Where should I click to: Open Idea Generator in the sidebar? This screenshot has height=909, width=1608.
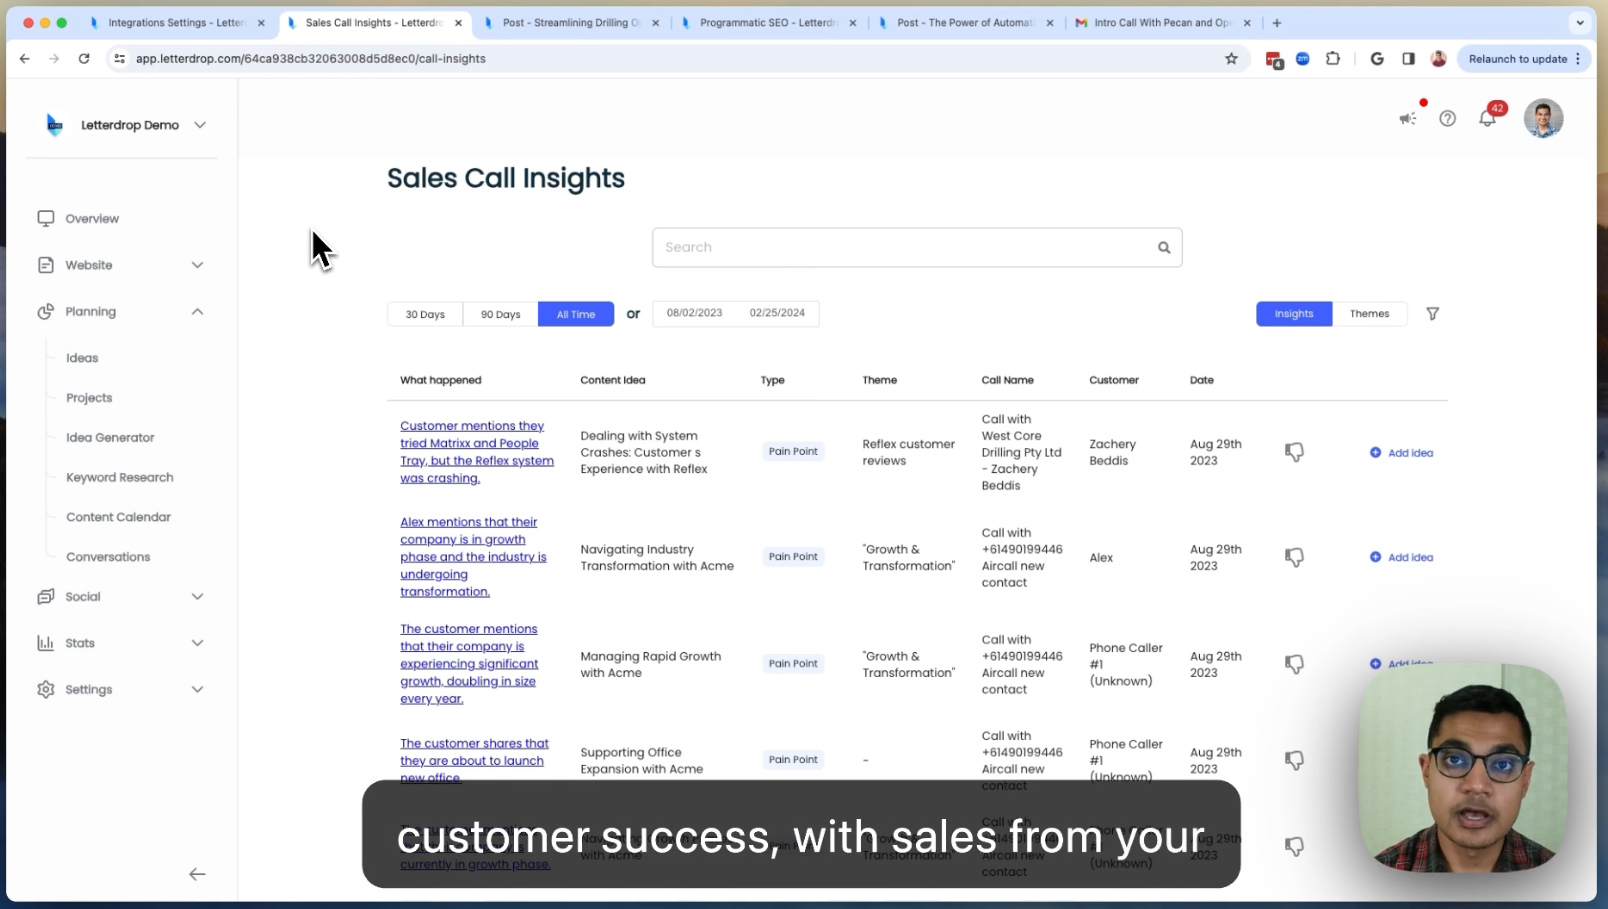point(110,438)
